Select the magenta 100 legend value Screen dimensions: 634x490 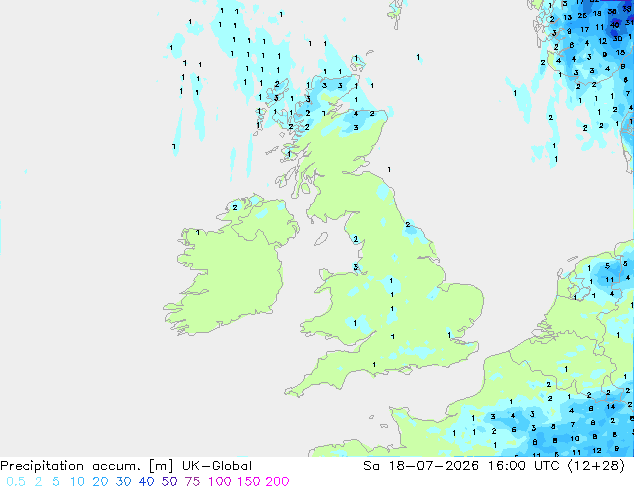point(221,482)
